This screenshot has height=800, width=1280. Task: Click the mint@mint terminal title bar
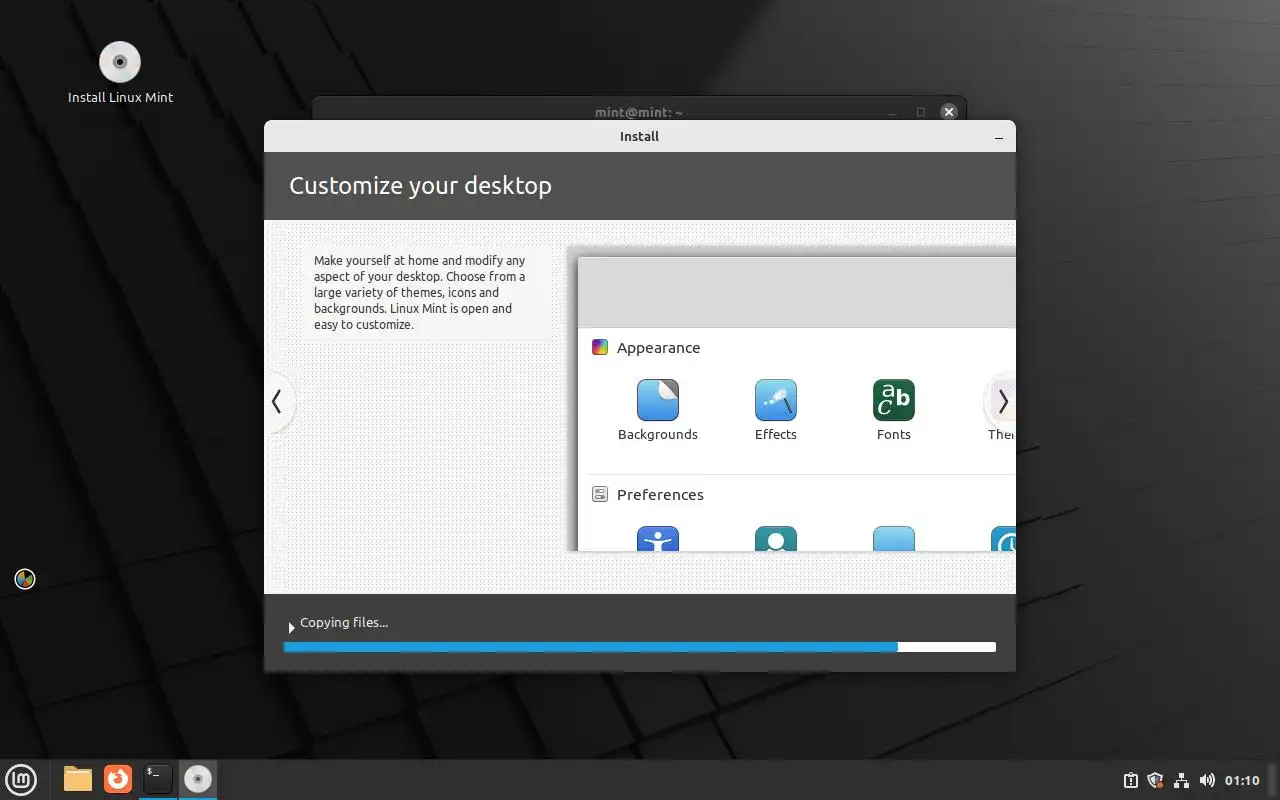[x=640, y=110]
